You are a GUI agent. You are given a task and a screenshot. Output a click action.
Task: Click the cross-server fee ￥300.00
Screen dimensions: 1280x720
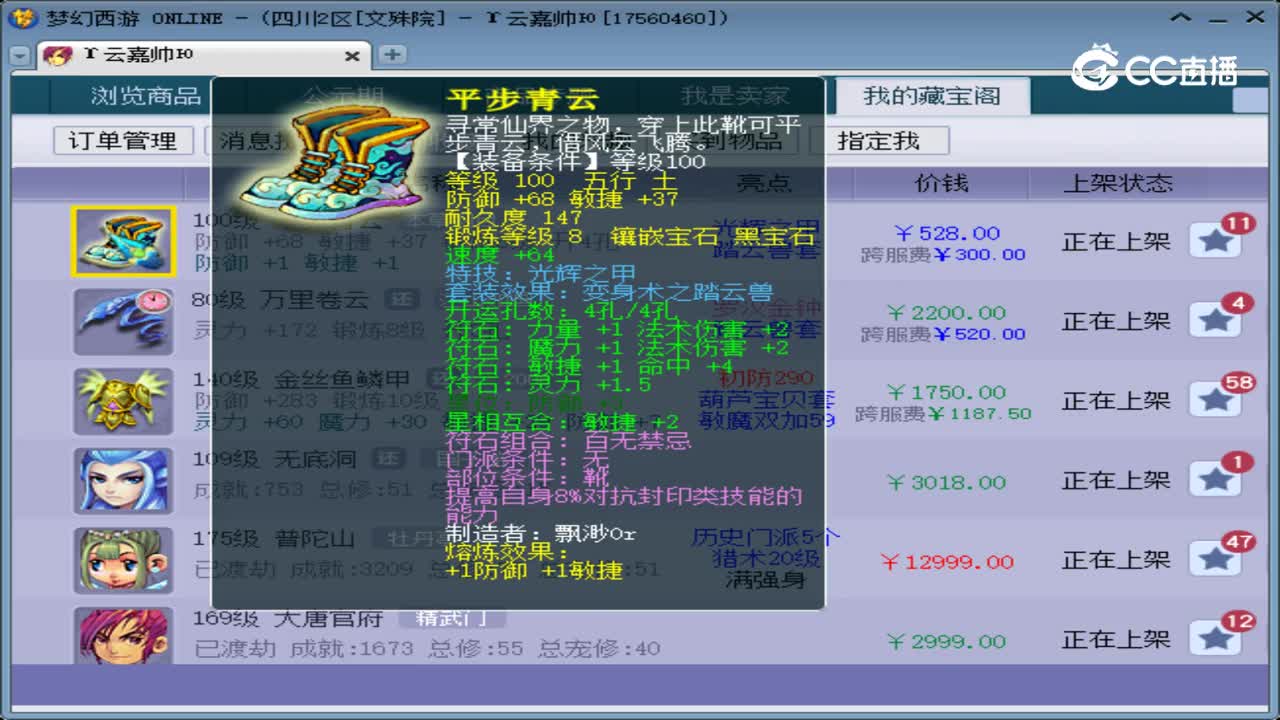(944, 255)
